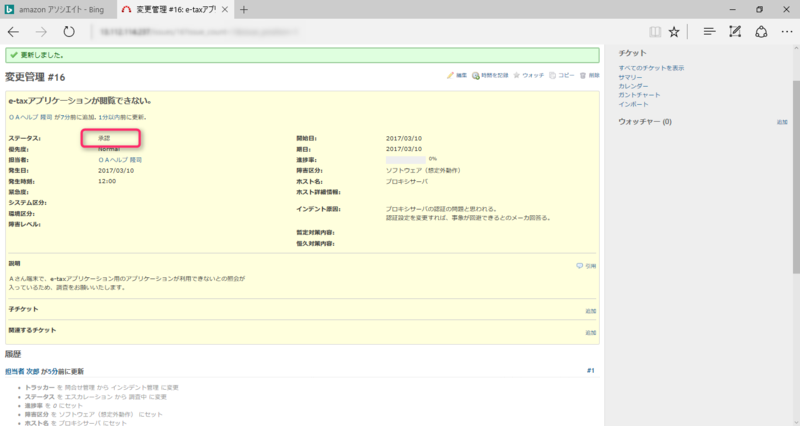Screen dimensions: 800x426
Task: Click the copy icon for ticket #16
Action: click(x=552, y=76)
